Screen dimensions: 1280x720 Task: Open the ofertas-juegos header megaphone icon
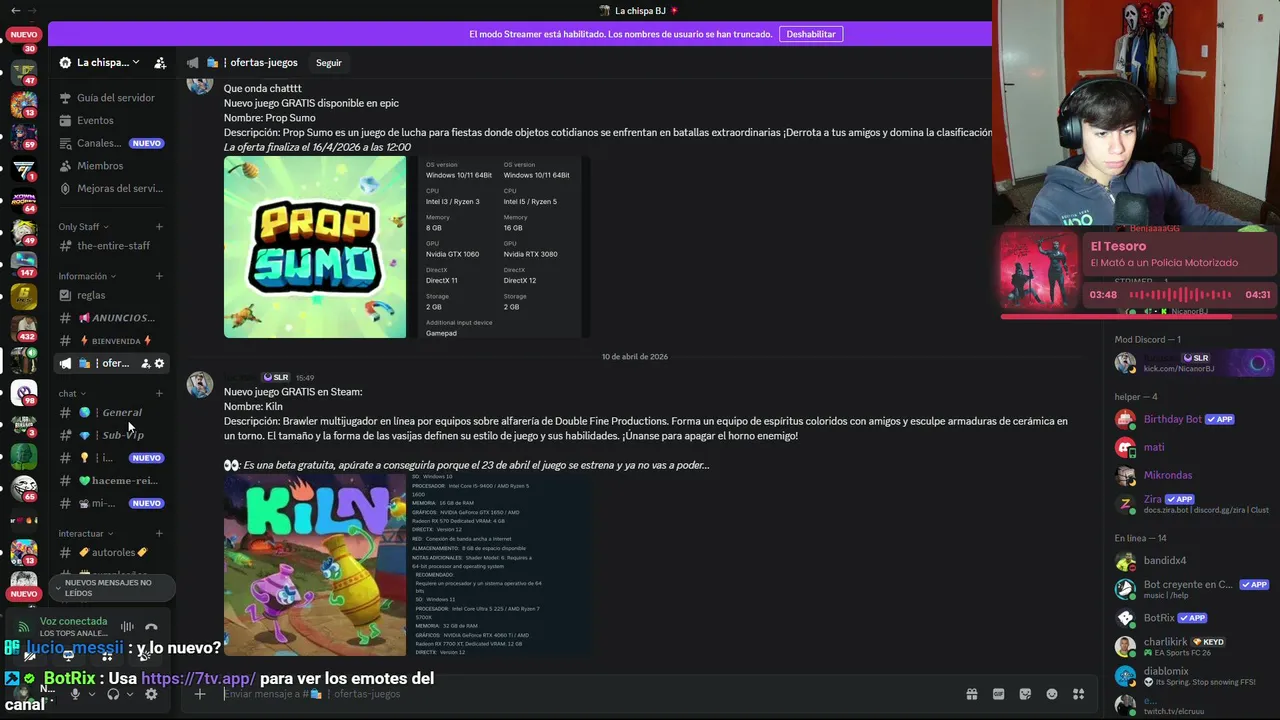(193, 63)
